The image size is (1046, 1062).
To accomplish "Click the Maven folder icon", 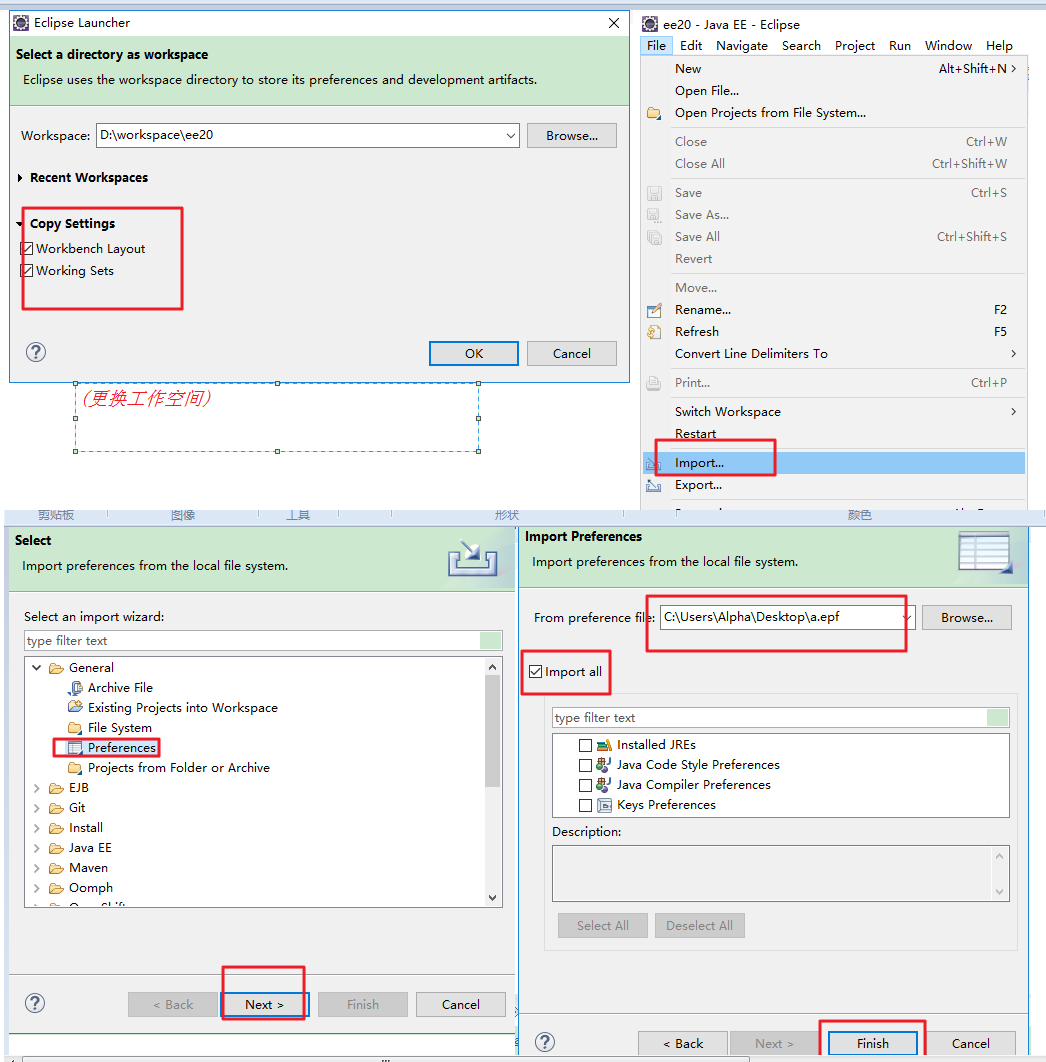I will coord(56,868).
